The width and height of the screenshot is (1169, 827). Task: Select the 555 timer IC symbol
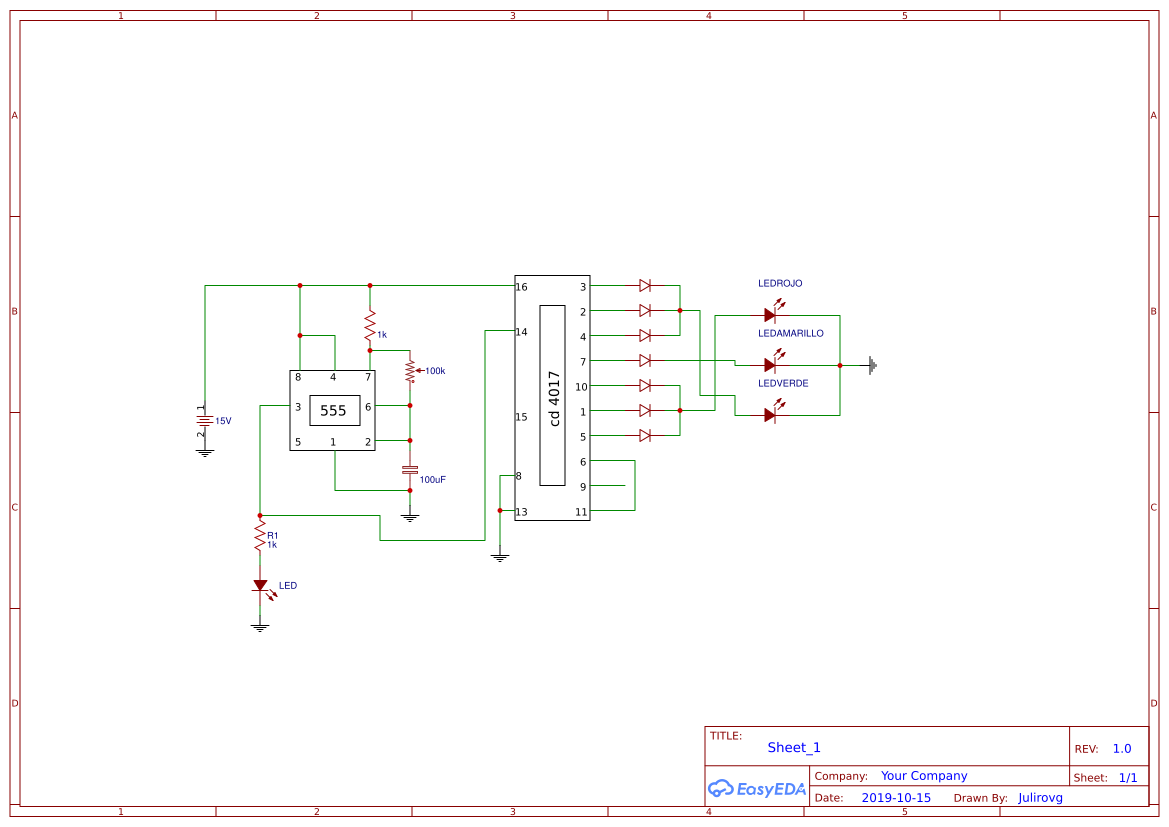pos(332,410)
